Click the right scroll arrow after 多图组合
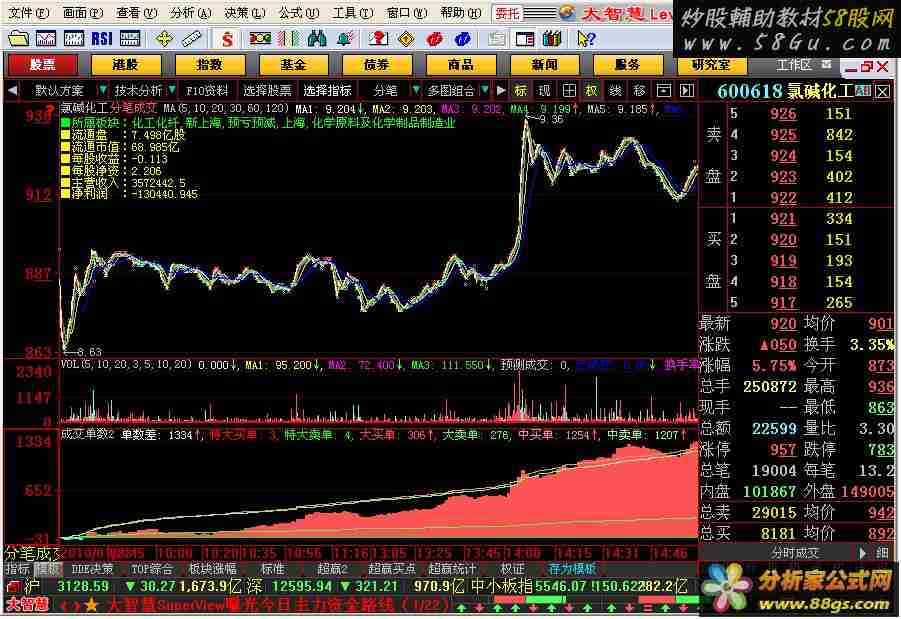 coord(501,90)
